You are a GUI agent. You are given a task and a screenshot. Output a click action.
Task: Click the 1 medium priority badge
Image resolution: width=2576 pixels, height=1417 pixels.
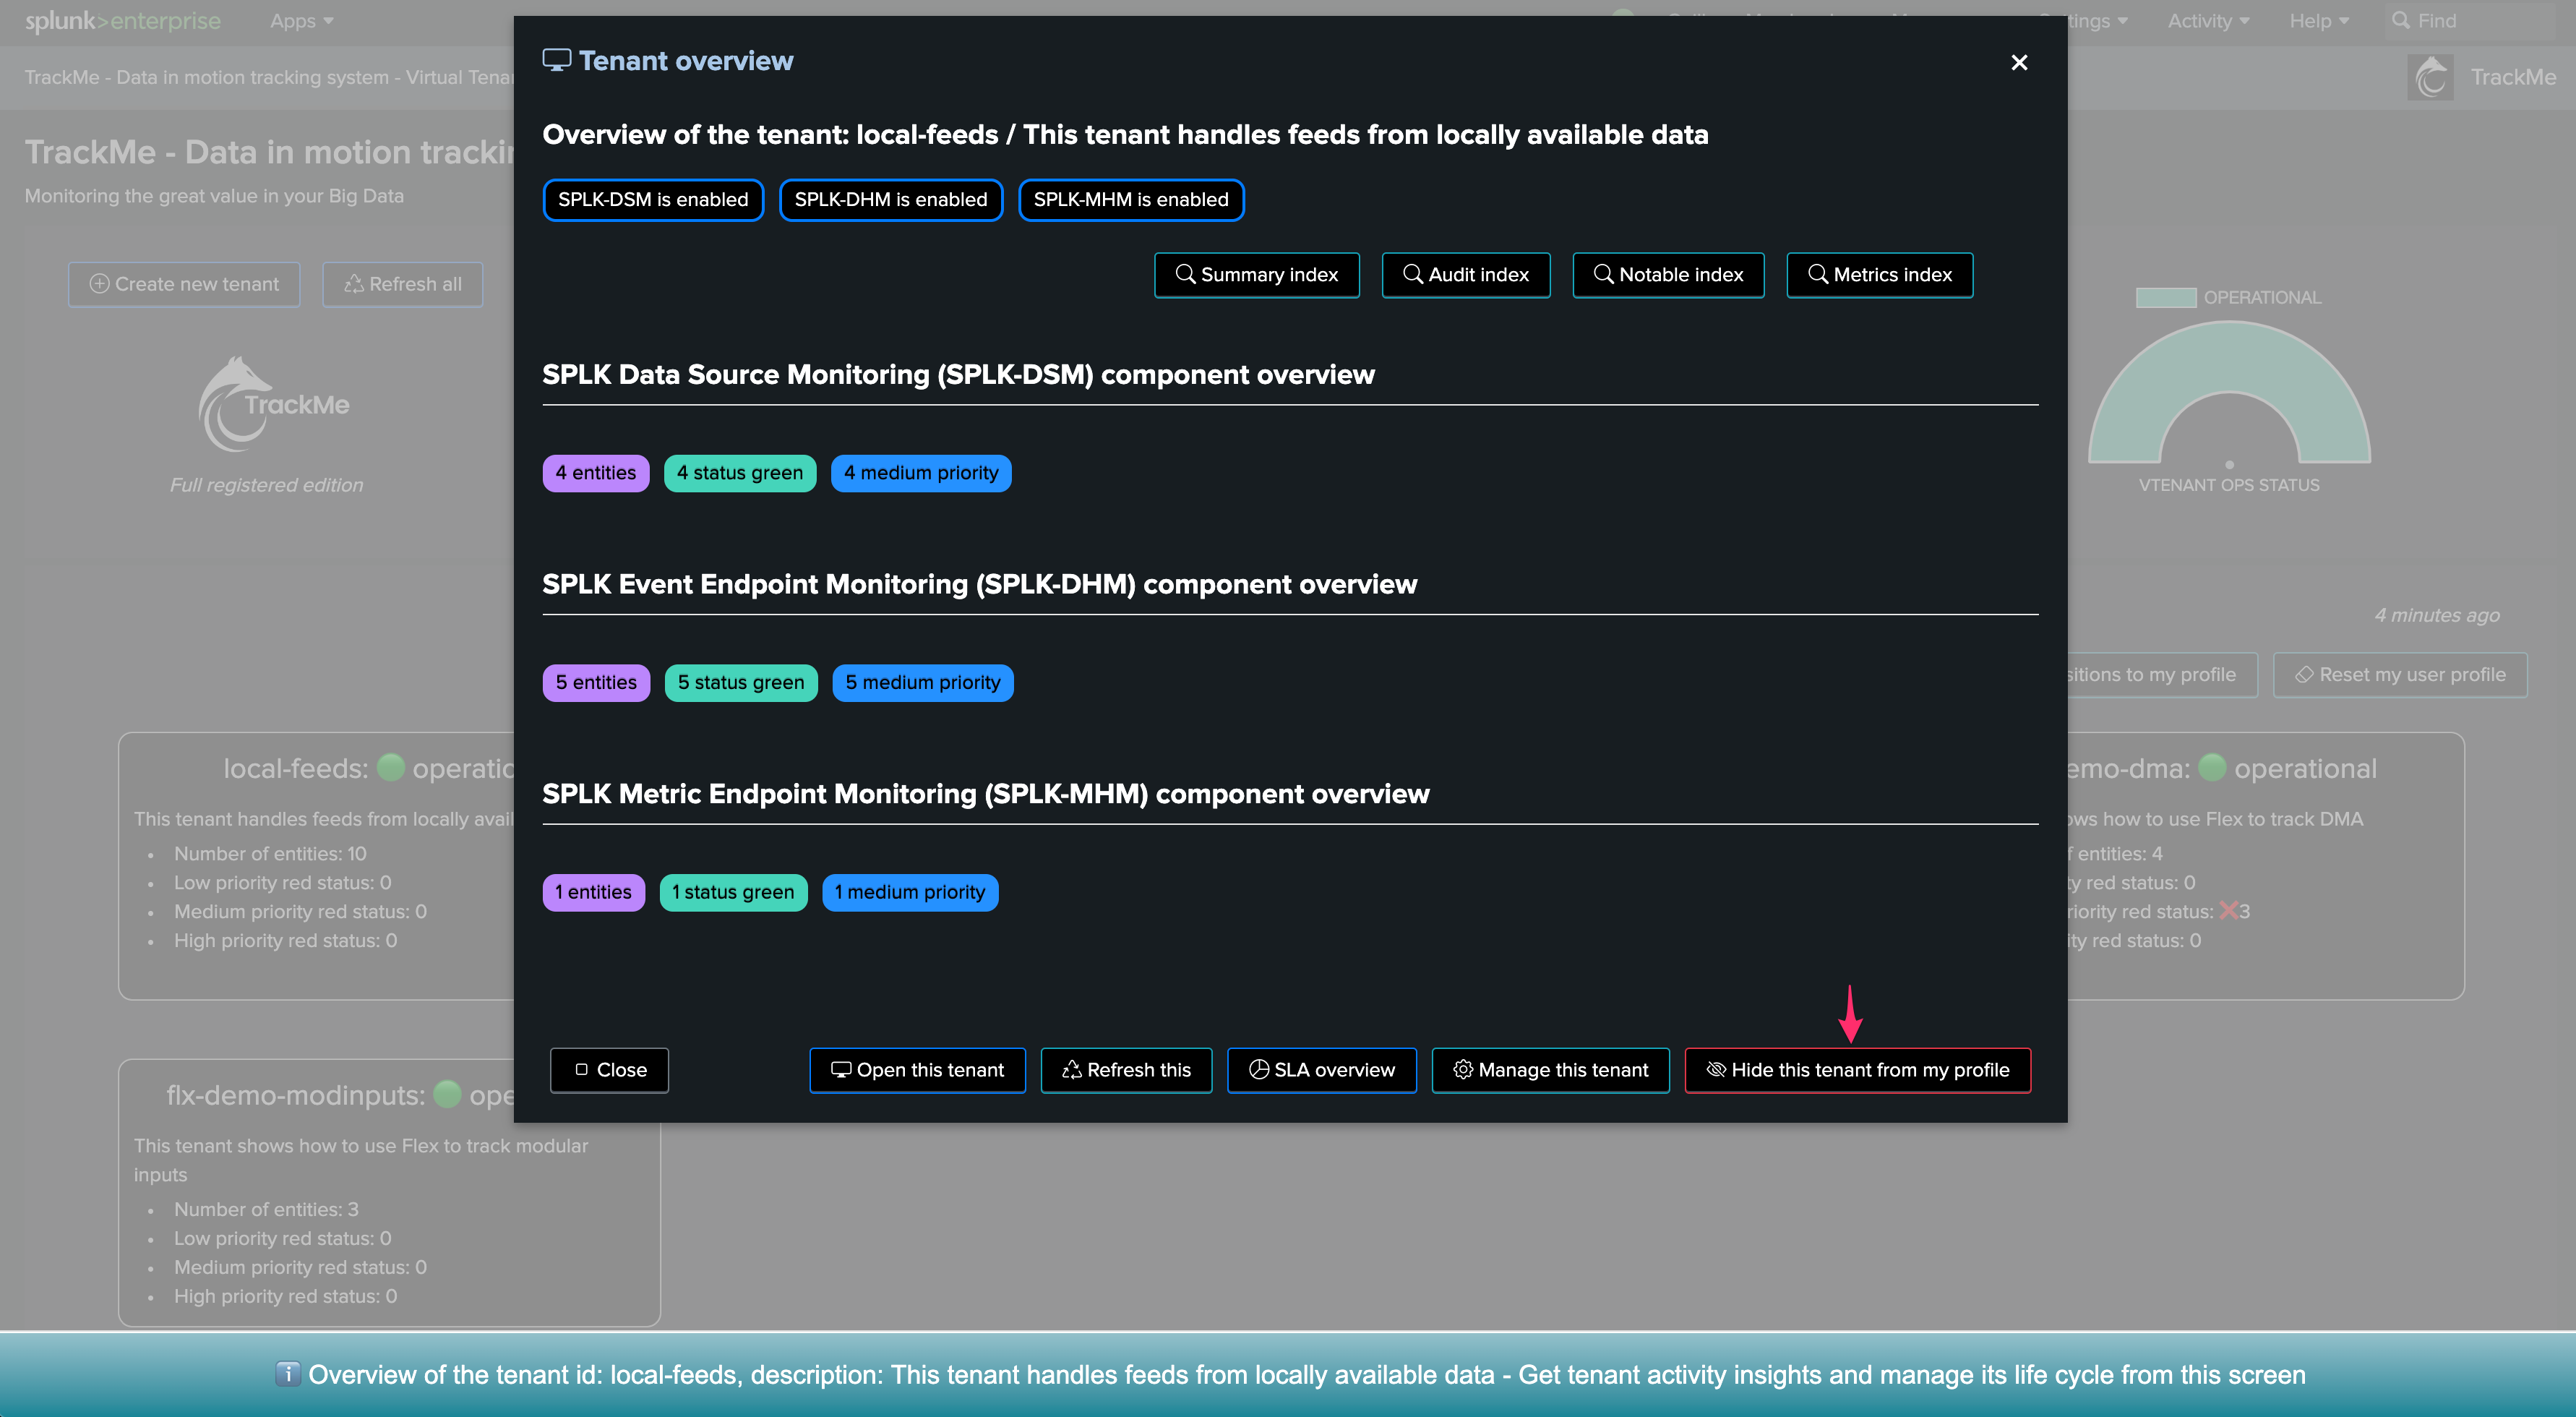pos(910,892)
